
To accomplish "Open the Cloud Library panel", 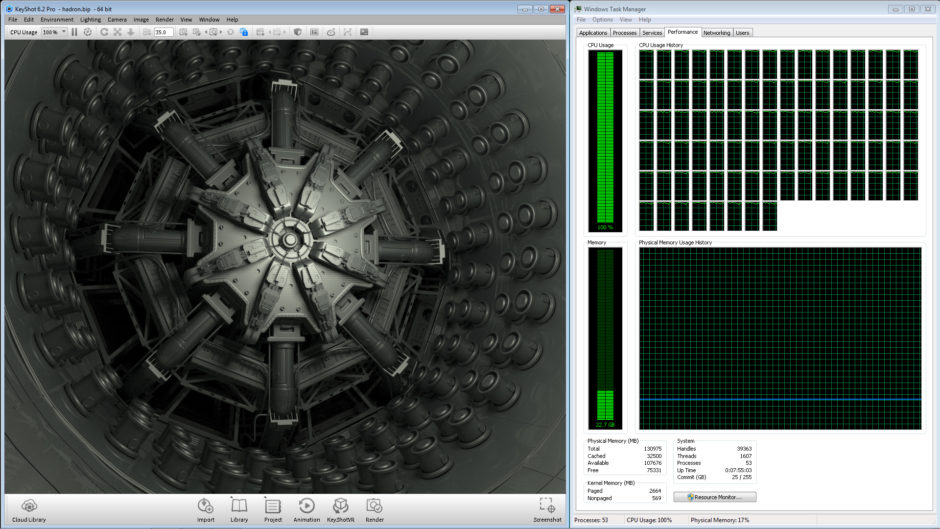I will pyautogui.click(x=29, y=509).
